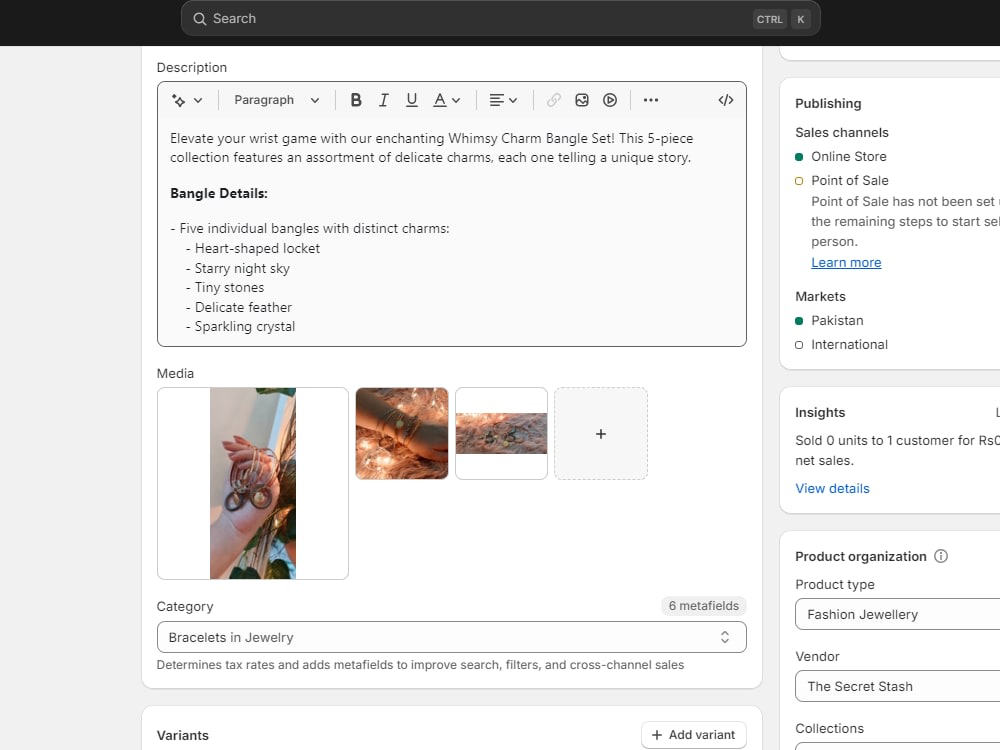
Task: Click the insert image icon
Action: (582, 100)
